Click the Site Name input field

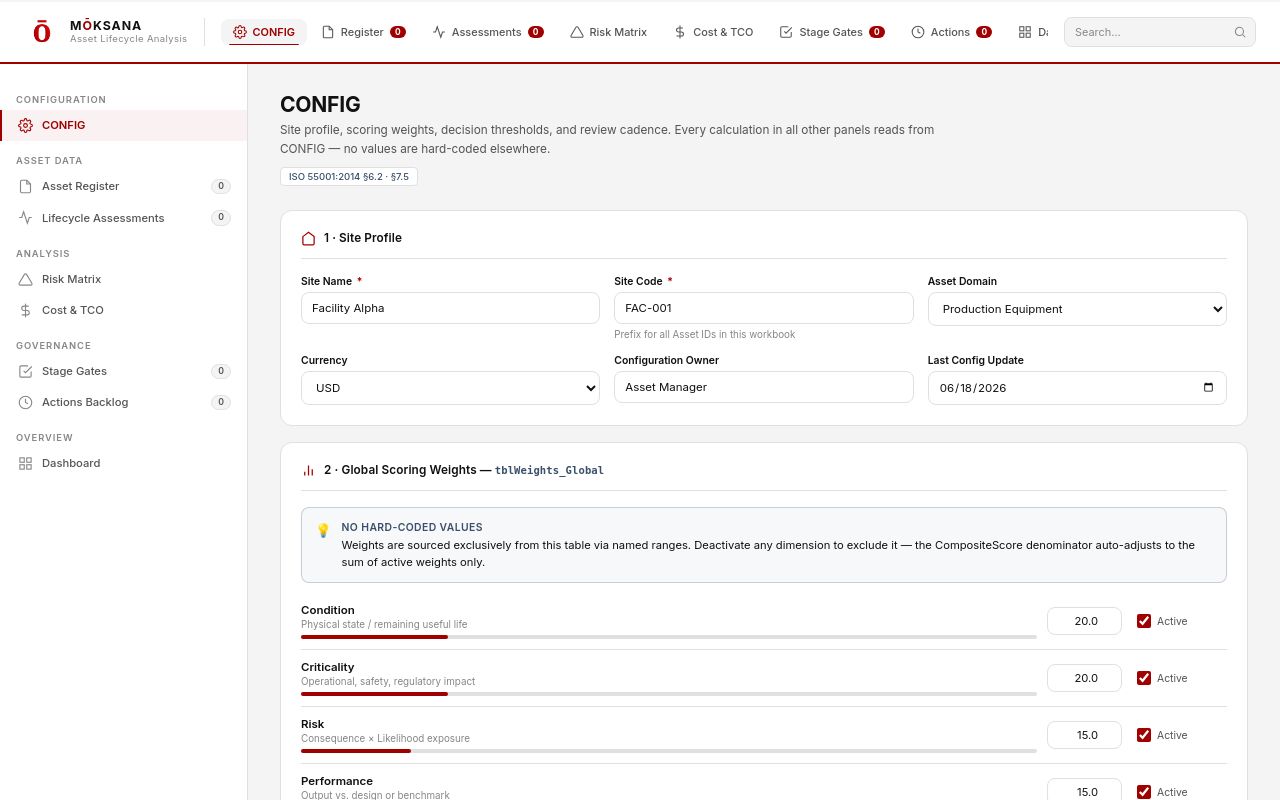(450, 308)
